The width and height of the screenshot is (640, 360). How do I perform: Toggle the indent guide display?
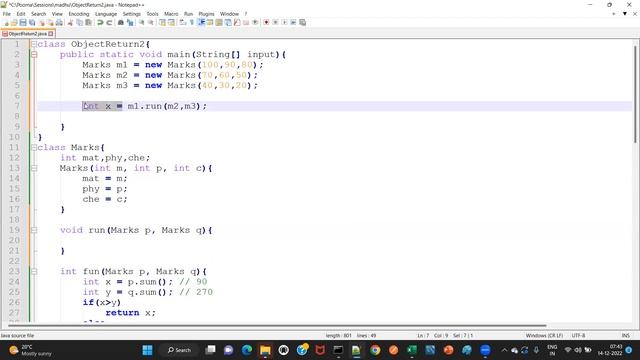coord(201,22)
